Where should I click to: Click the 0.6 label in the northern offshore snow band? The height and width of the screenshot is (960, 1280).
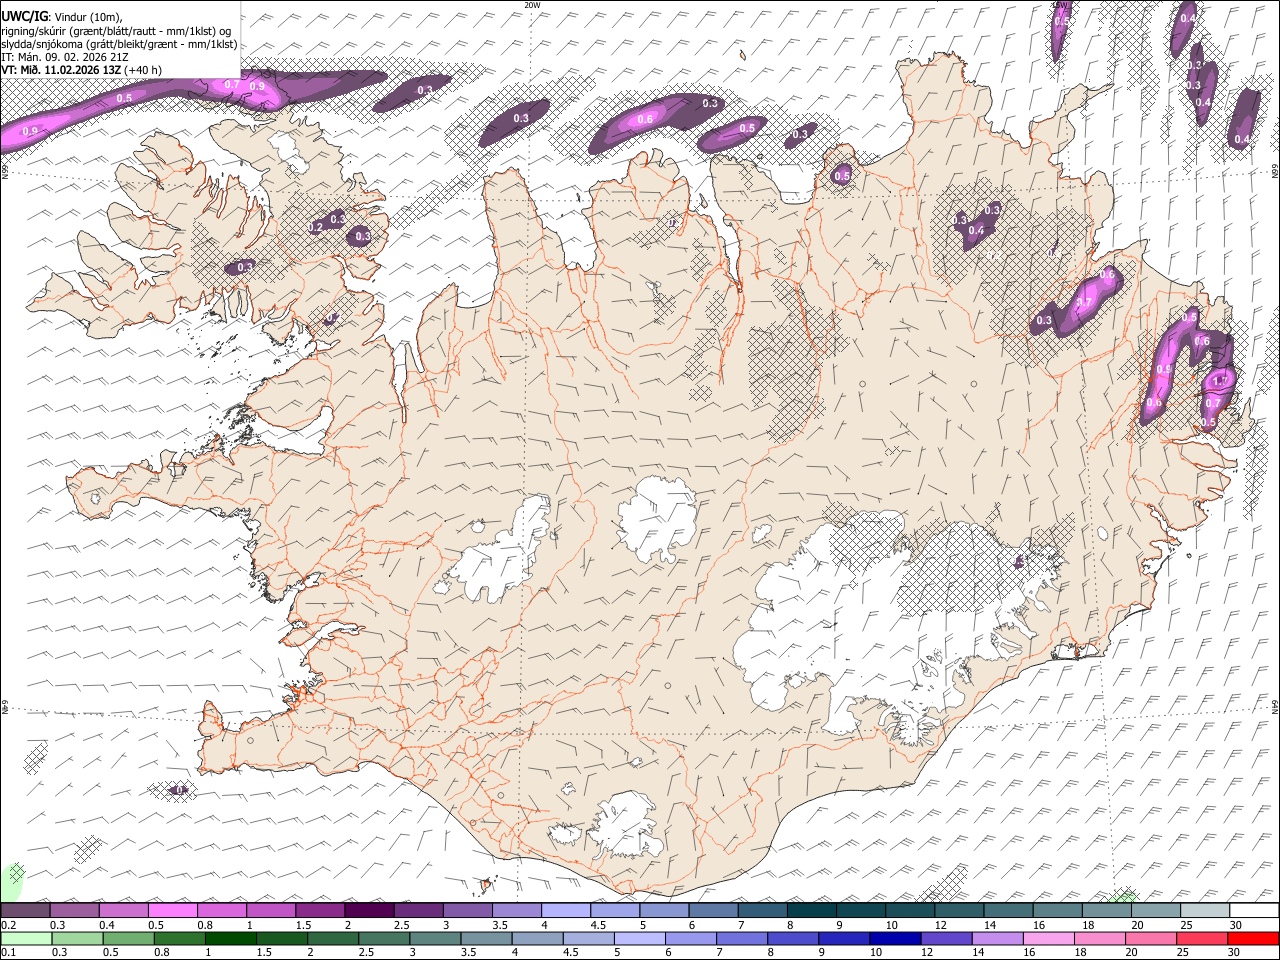click(x=645, y=120)
